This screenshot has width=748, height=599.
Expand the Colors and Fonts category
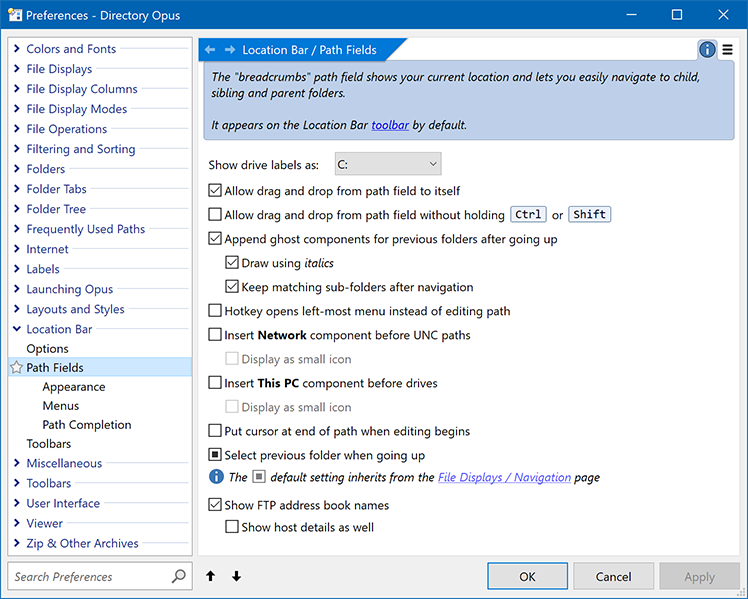[x=17, y=48]
